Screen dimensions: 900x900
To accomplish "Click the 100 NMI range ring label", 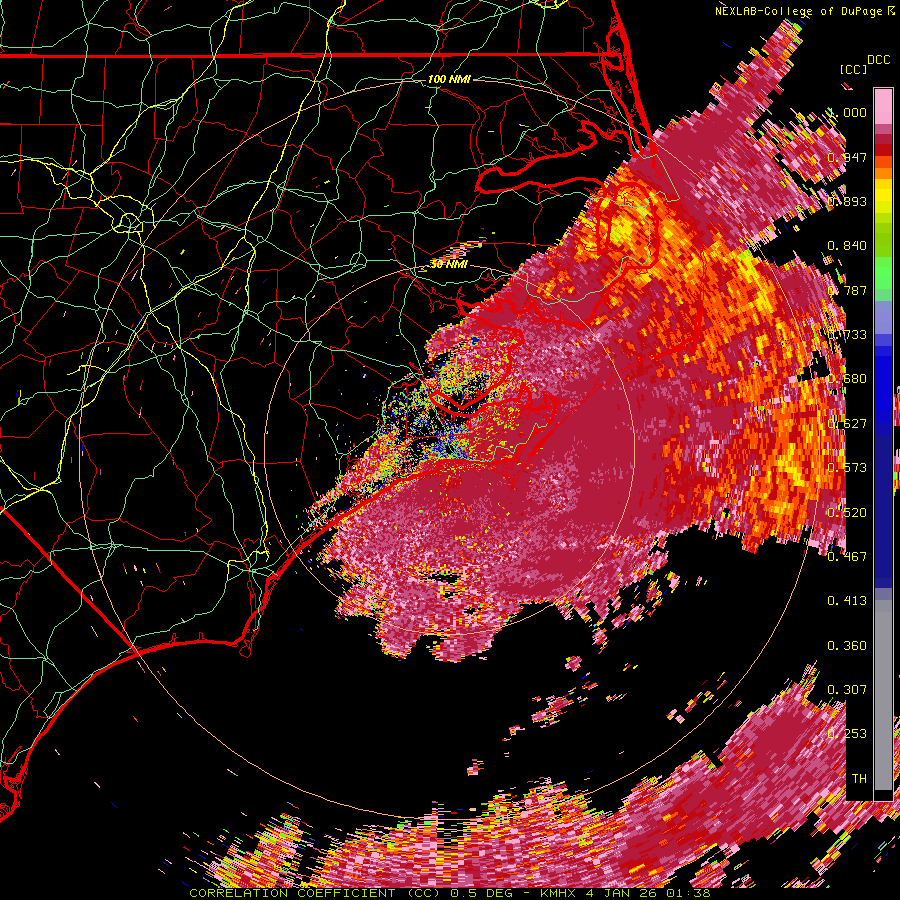I will (x=449, y=79).
